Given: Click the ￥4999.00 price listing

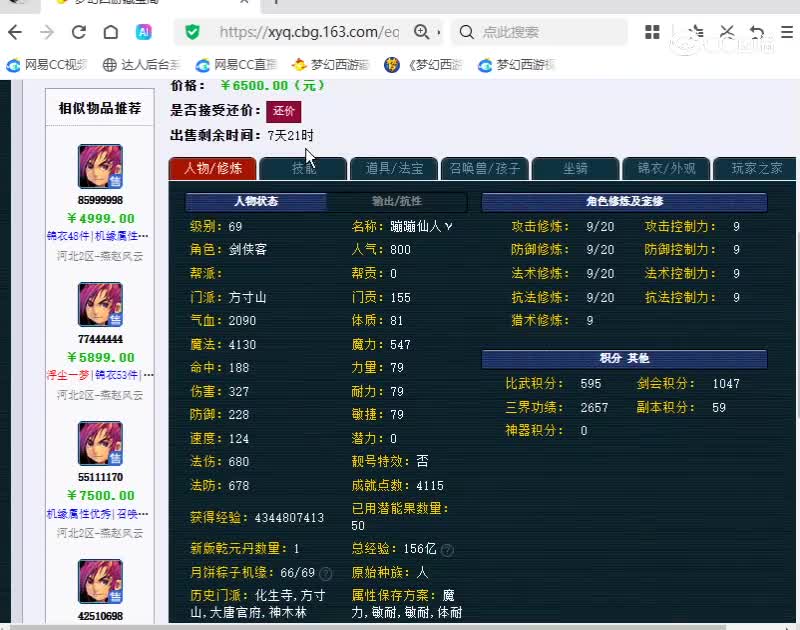Looking at the screenshot, I should point(101,218).
